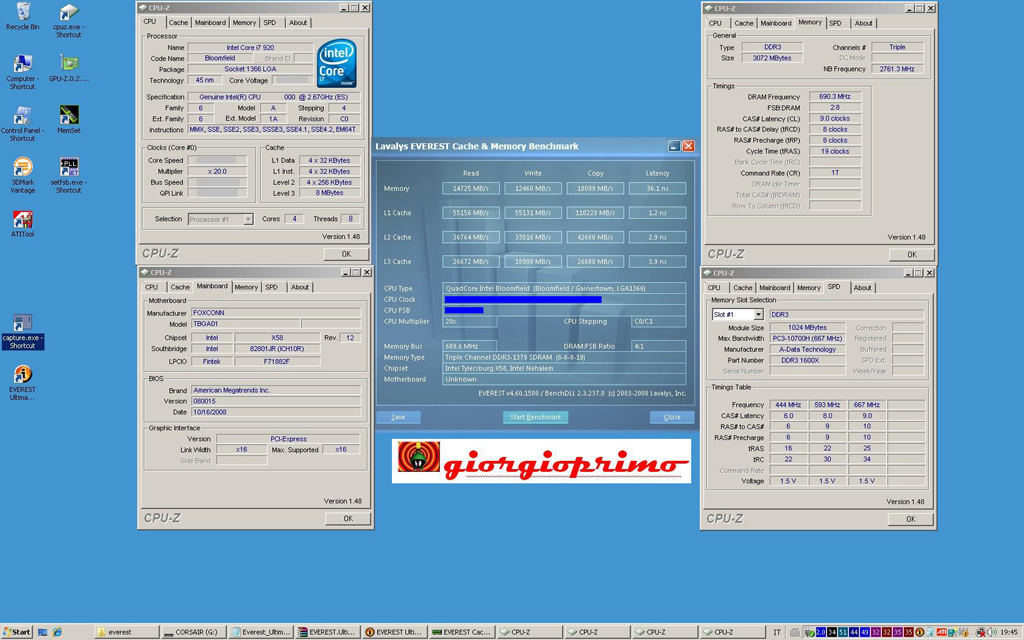The image size is (1024, 640).
Task: Click OK in the Processor CPU-Z window
Action: [346, 254]
